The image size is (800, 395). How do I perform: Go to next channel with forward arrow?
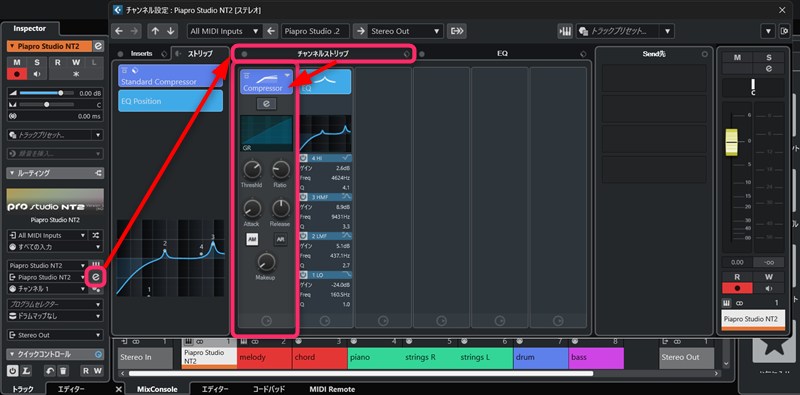tap(134, 31)
